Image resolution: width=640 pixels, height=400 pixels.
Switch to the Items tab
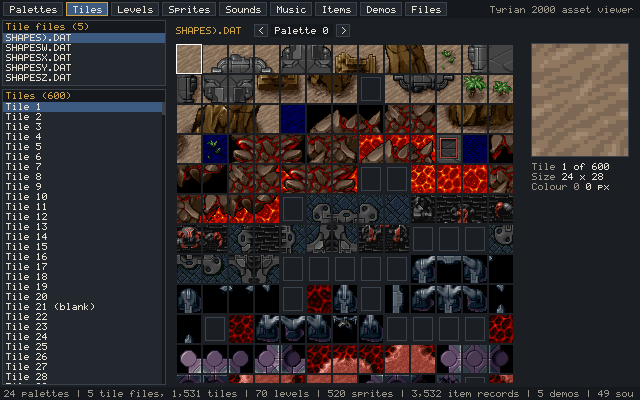pyautogui.click(x=336, y=9)
